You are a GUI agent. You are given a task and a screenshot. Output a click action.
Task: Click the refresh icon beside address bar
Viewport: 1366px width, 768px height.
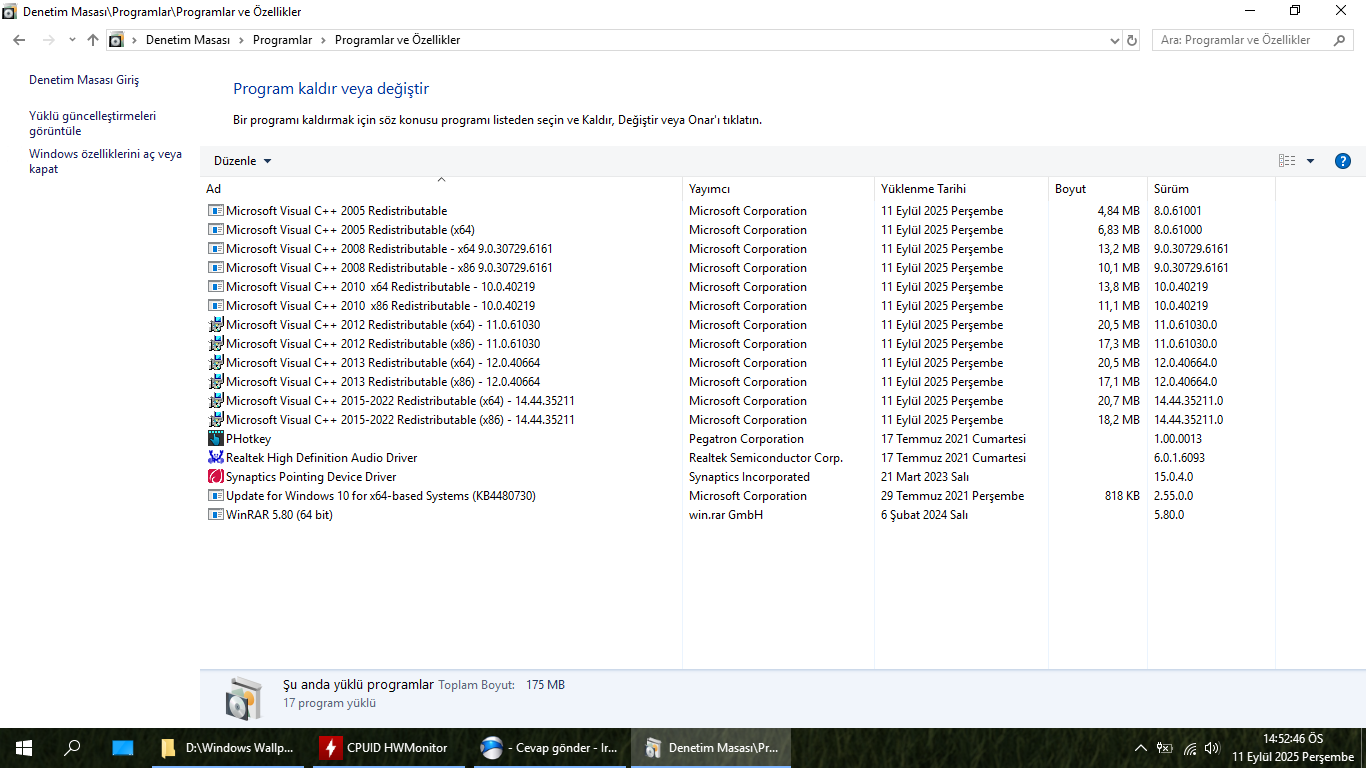point(1132,40)
